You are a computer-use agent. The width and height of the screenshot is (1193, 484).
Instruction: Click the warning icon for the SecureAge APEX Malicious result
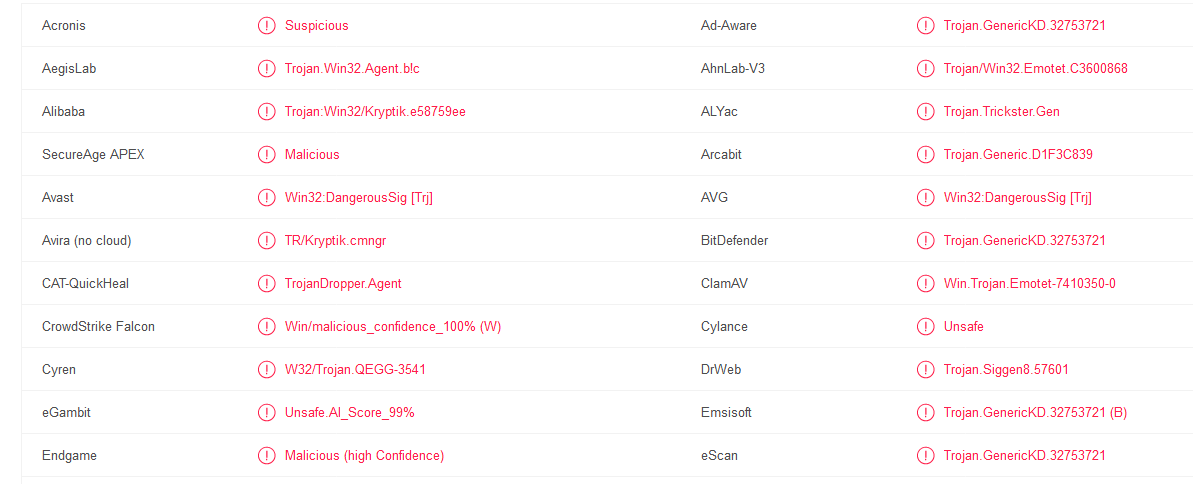point(266,154)
